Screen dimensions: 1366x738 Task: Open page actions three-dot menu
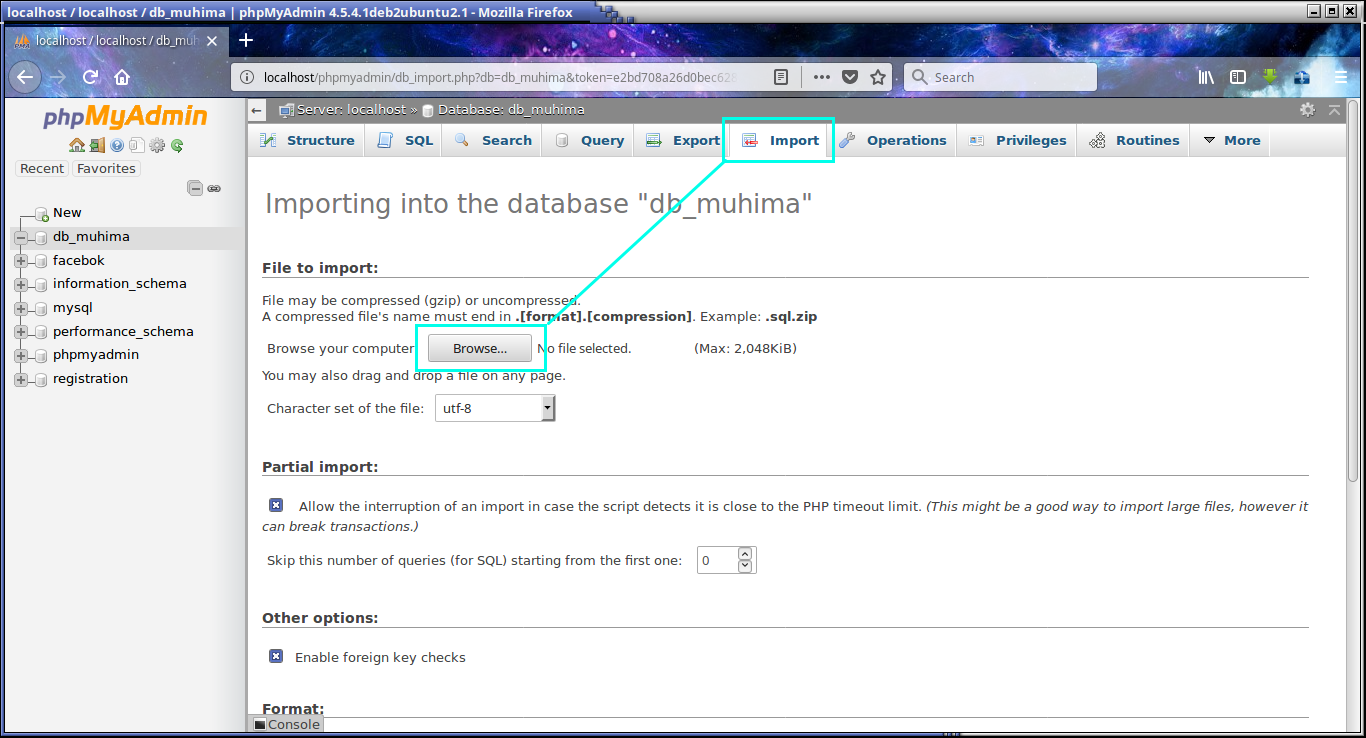point(821,77)
